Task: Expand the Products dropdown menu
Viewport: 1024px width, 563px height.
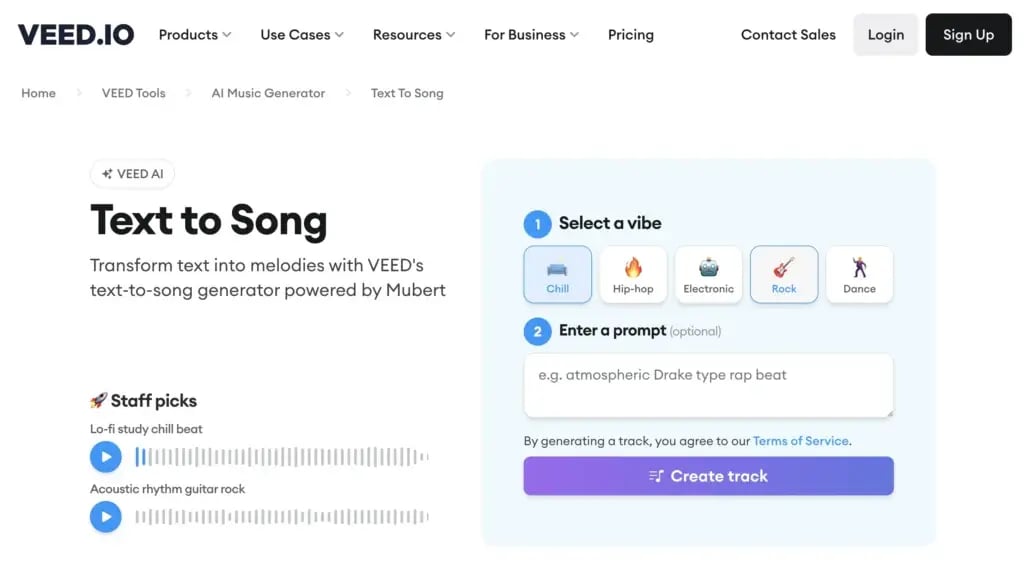Action: pos(195,35)
